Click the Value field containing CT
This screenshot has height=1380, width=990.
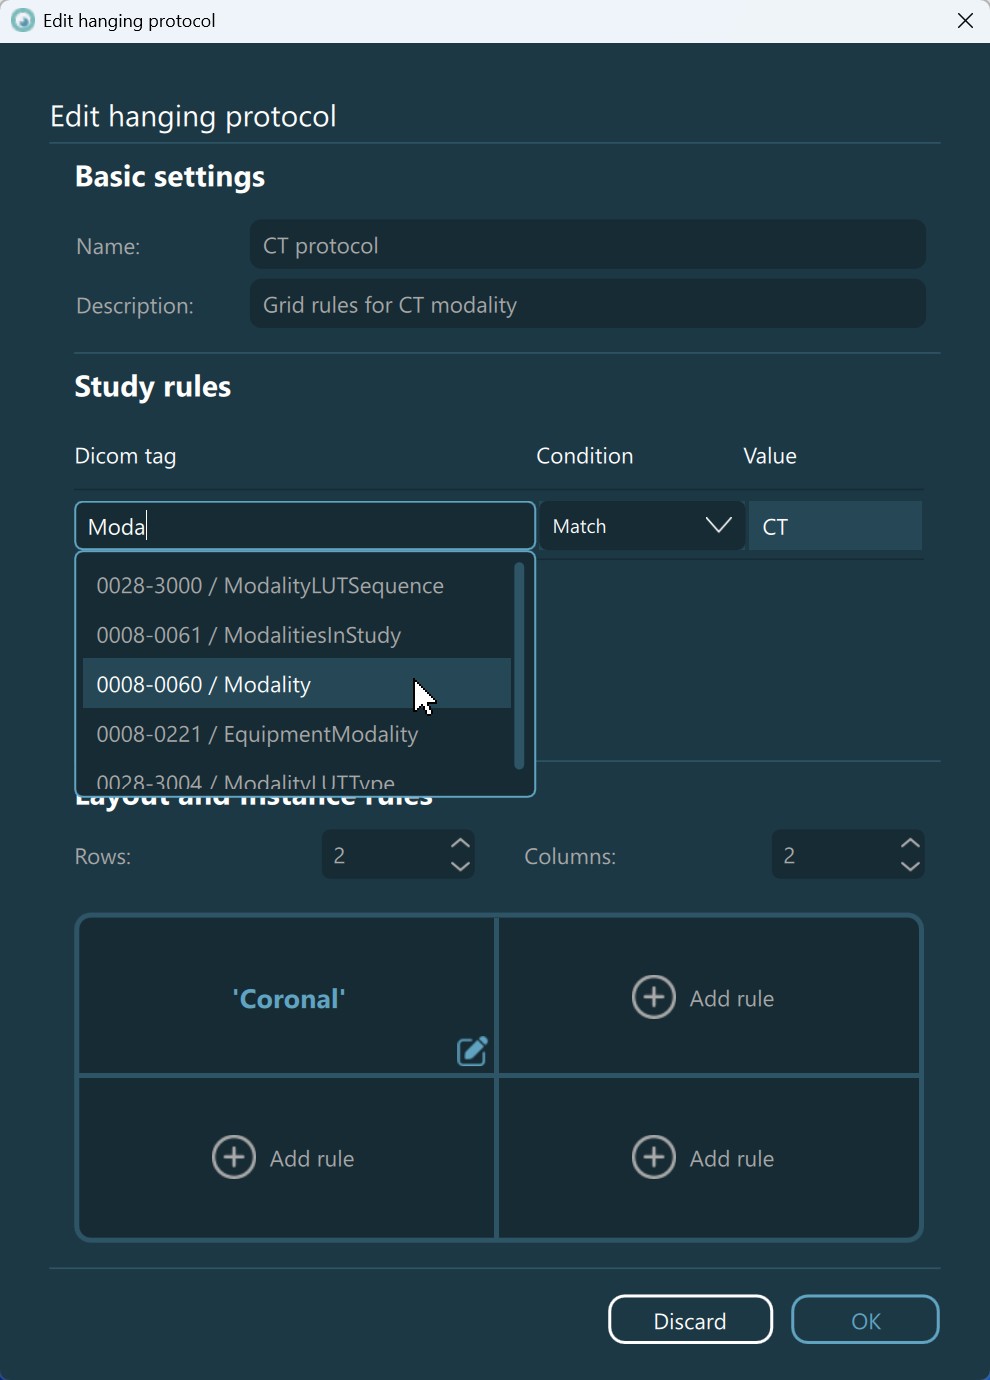pyautogui.click(x=835, y=527)
